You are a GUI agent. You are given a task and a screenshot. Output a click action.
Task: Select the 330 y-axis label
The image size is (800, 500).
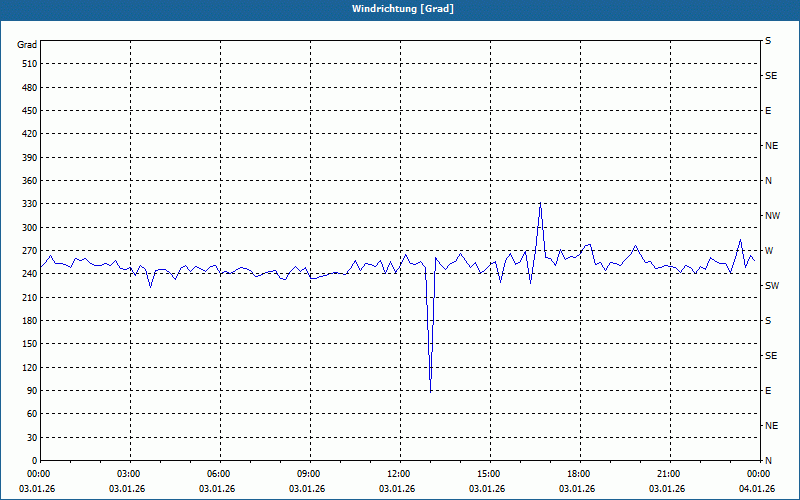click(x=30, y=204)
